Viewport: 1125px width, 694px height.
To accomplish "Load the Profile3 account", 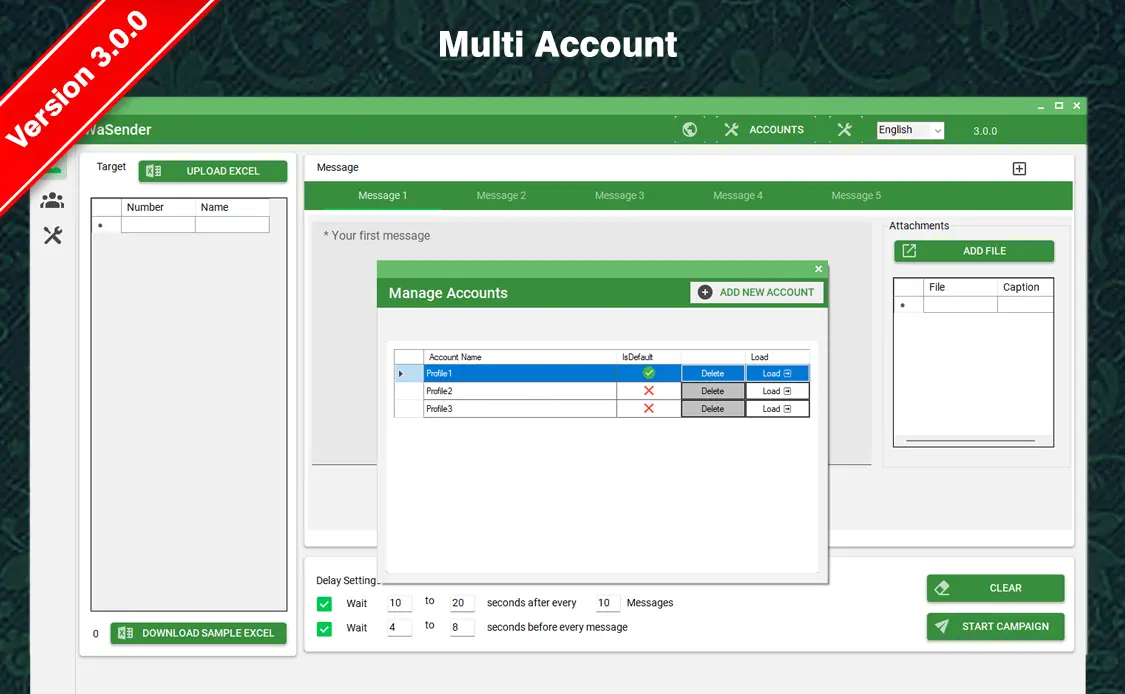I will (777, 409).
